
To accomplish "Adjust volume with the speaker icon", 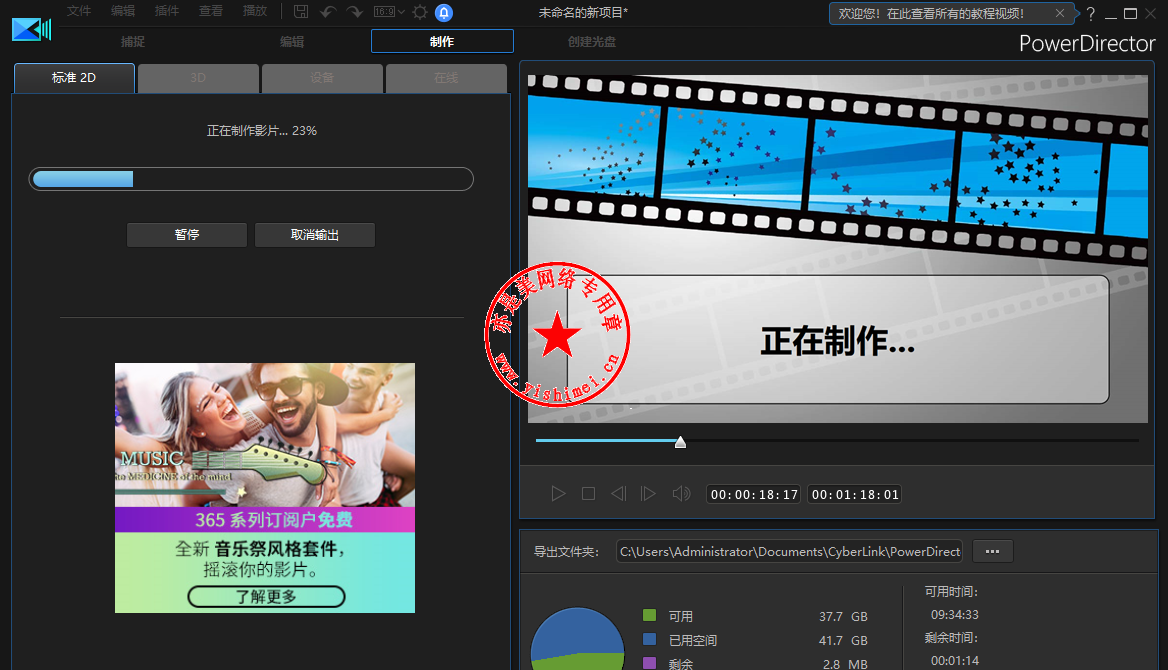I will point(681,493).
